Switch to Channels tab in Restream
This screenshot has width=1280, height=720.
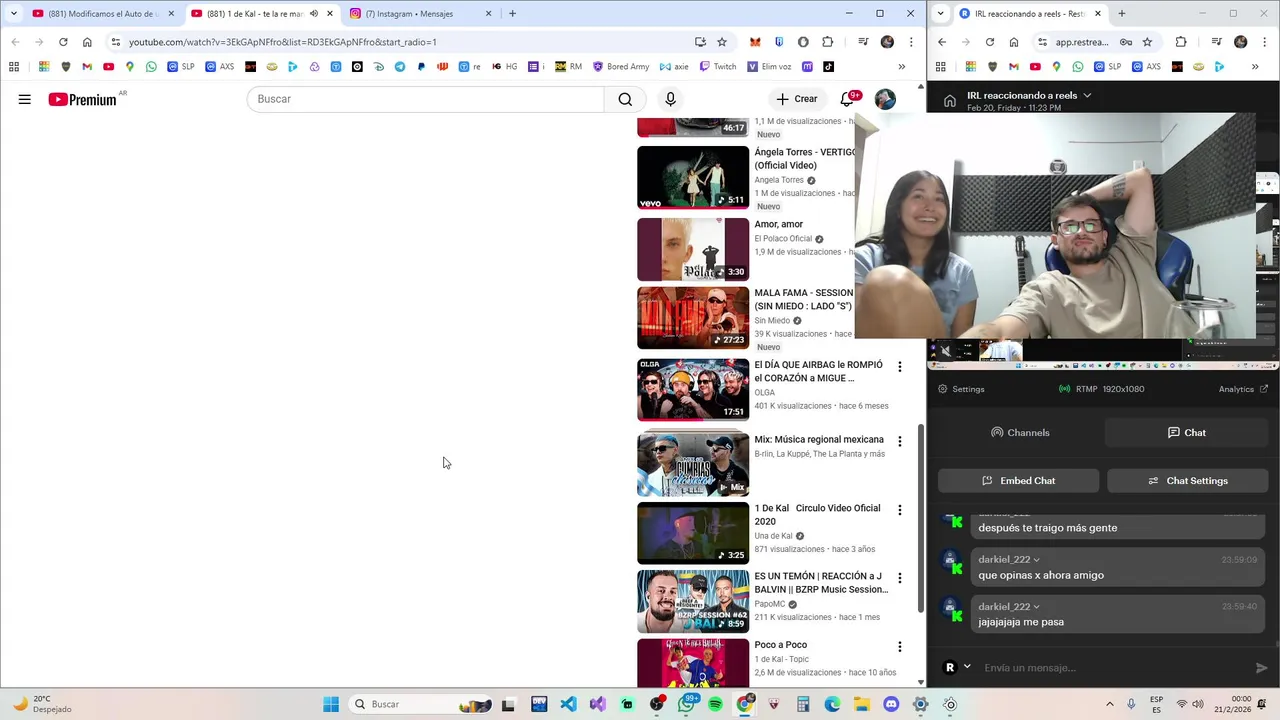[x=1020, y=433]
